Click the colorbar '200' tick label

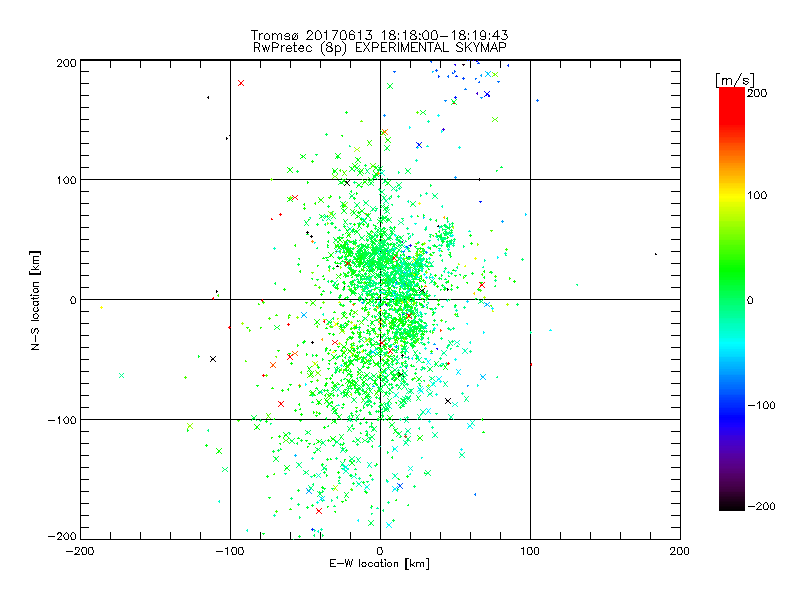click(x=757, y=93)
